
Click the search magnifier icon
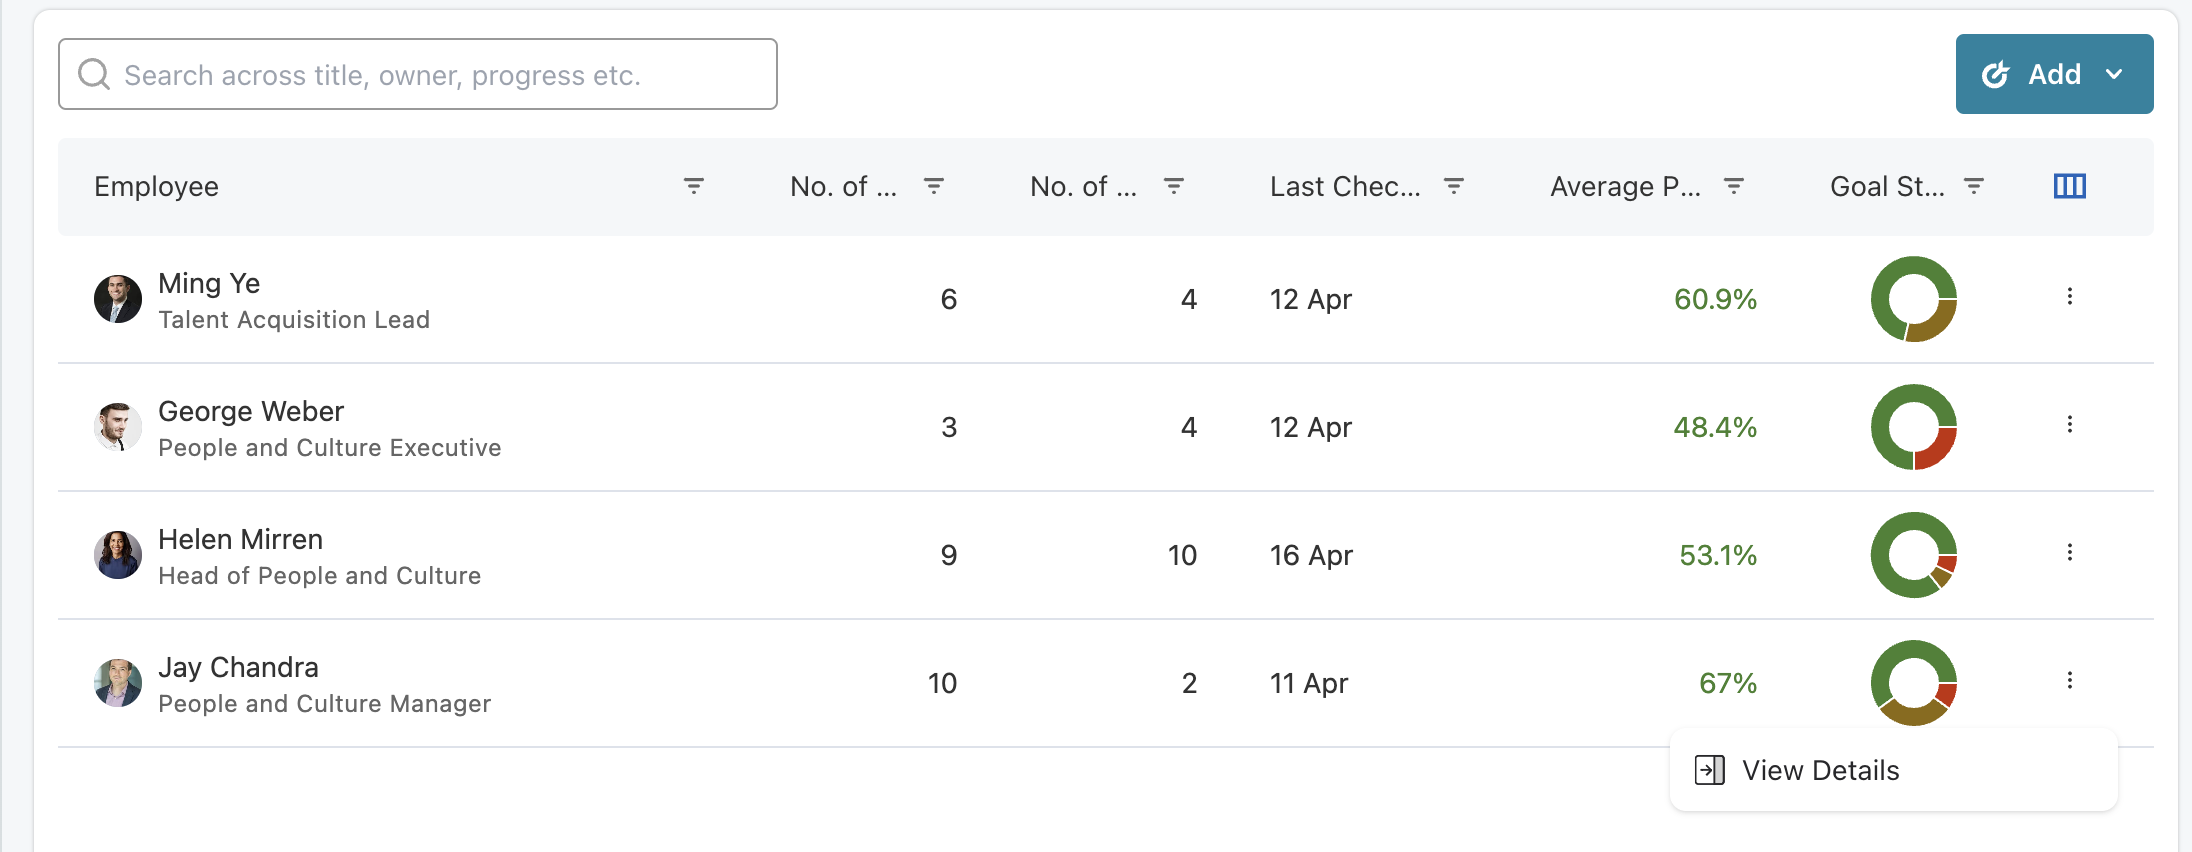(94, 74)
